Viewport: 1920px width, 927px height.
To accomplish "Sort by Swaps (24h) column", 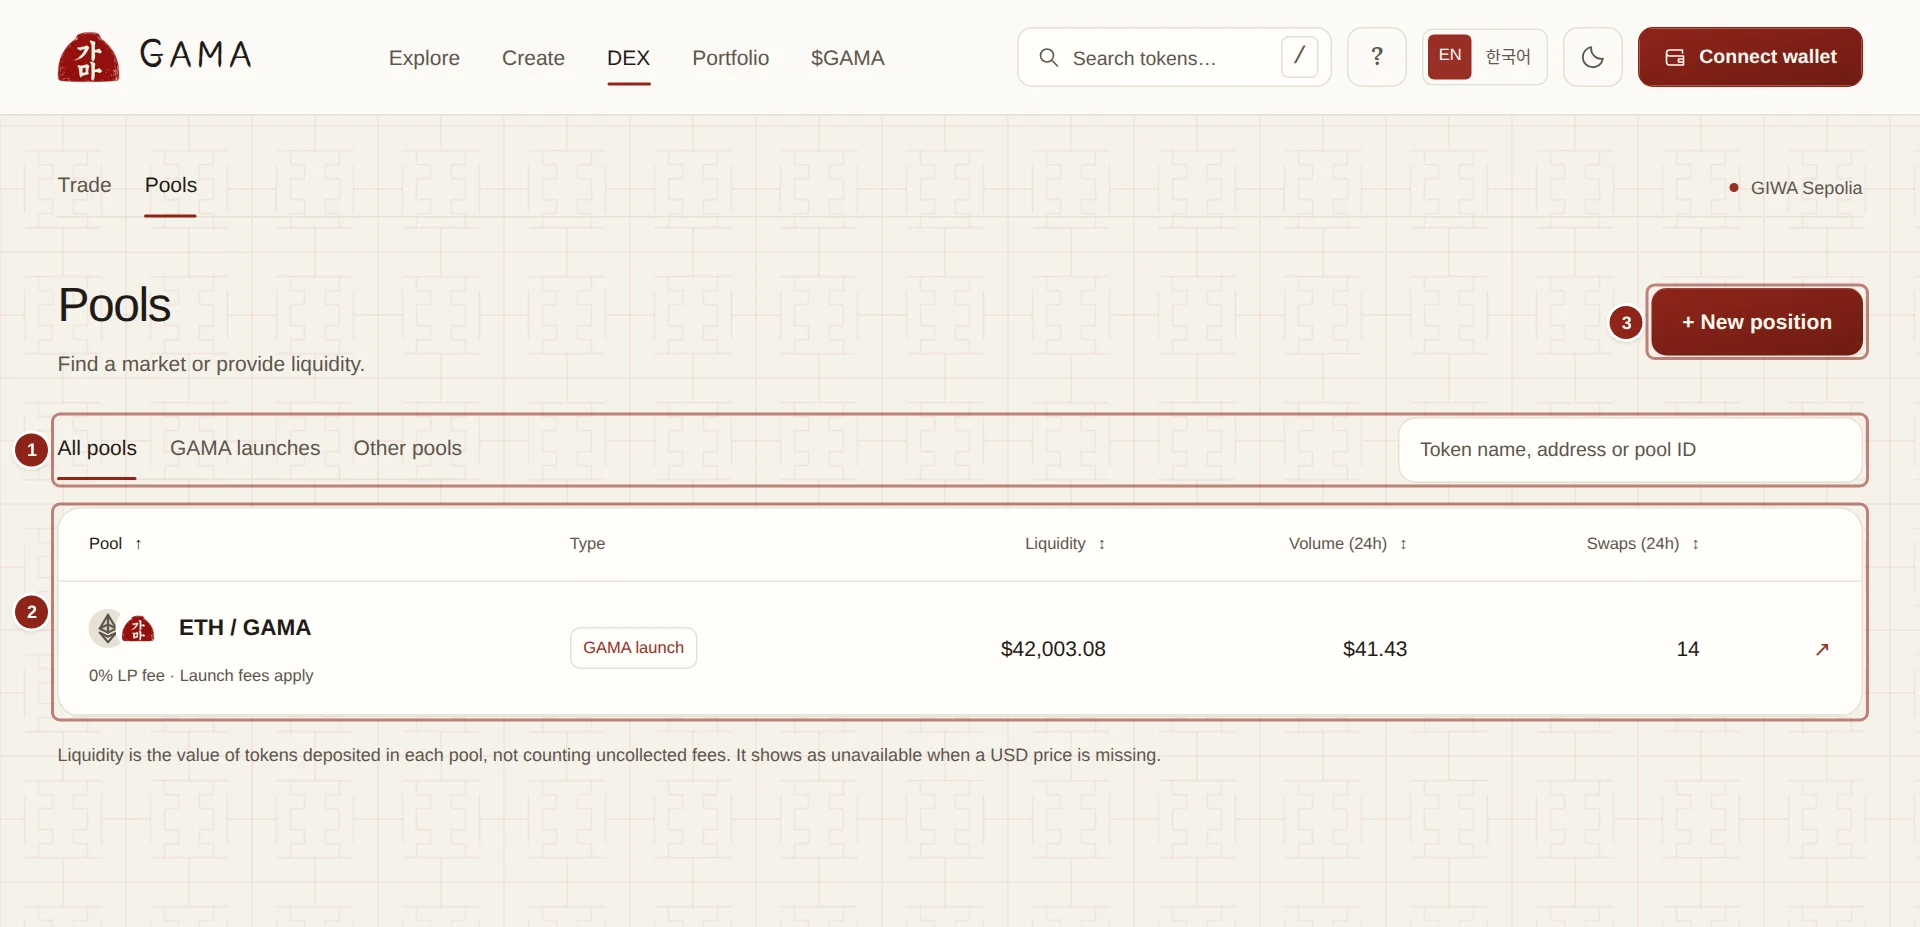I will [x=1642, y=544].
